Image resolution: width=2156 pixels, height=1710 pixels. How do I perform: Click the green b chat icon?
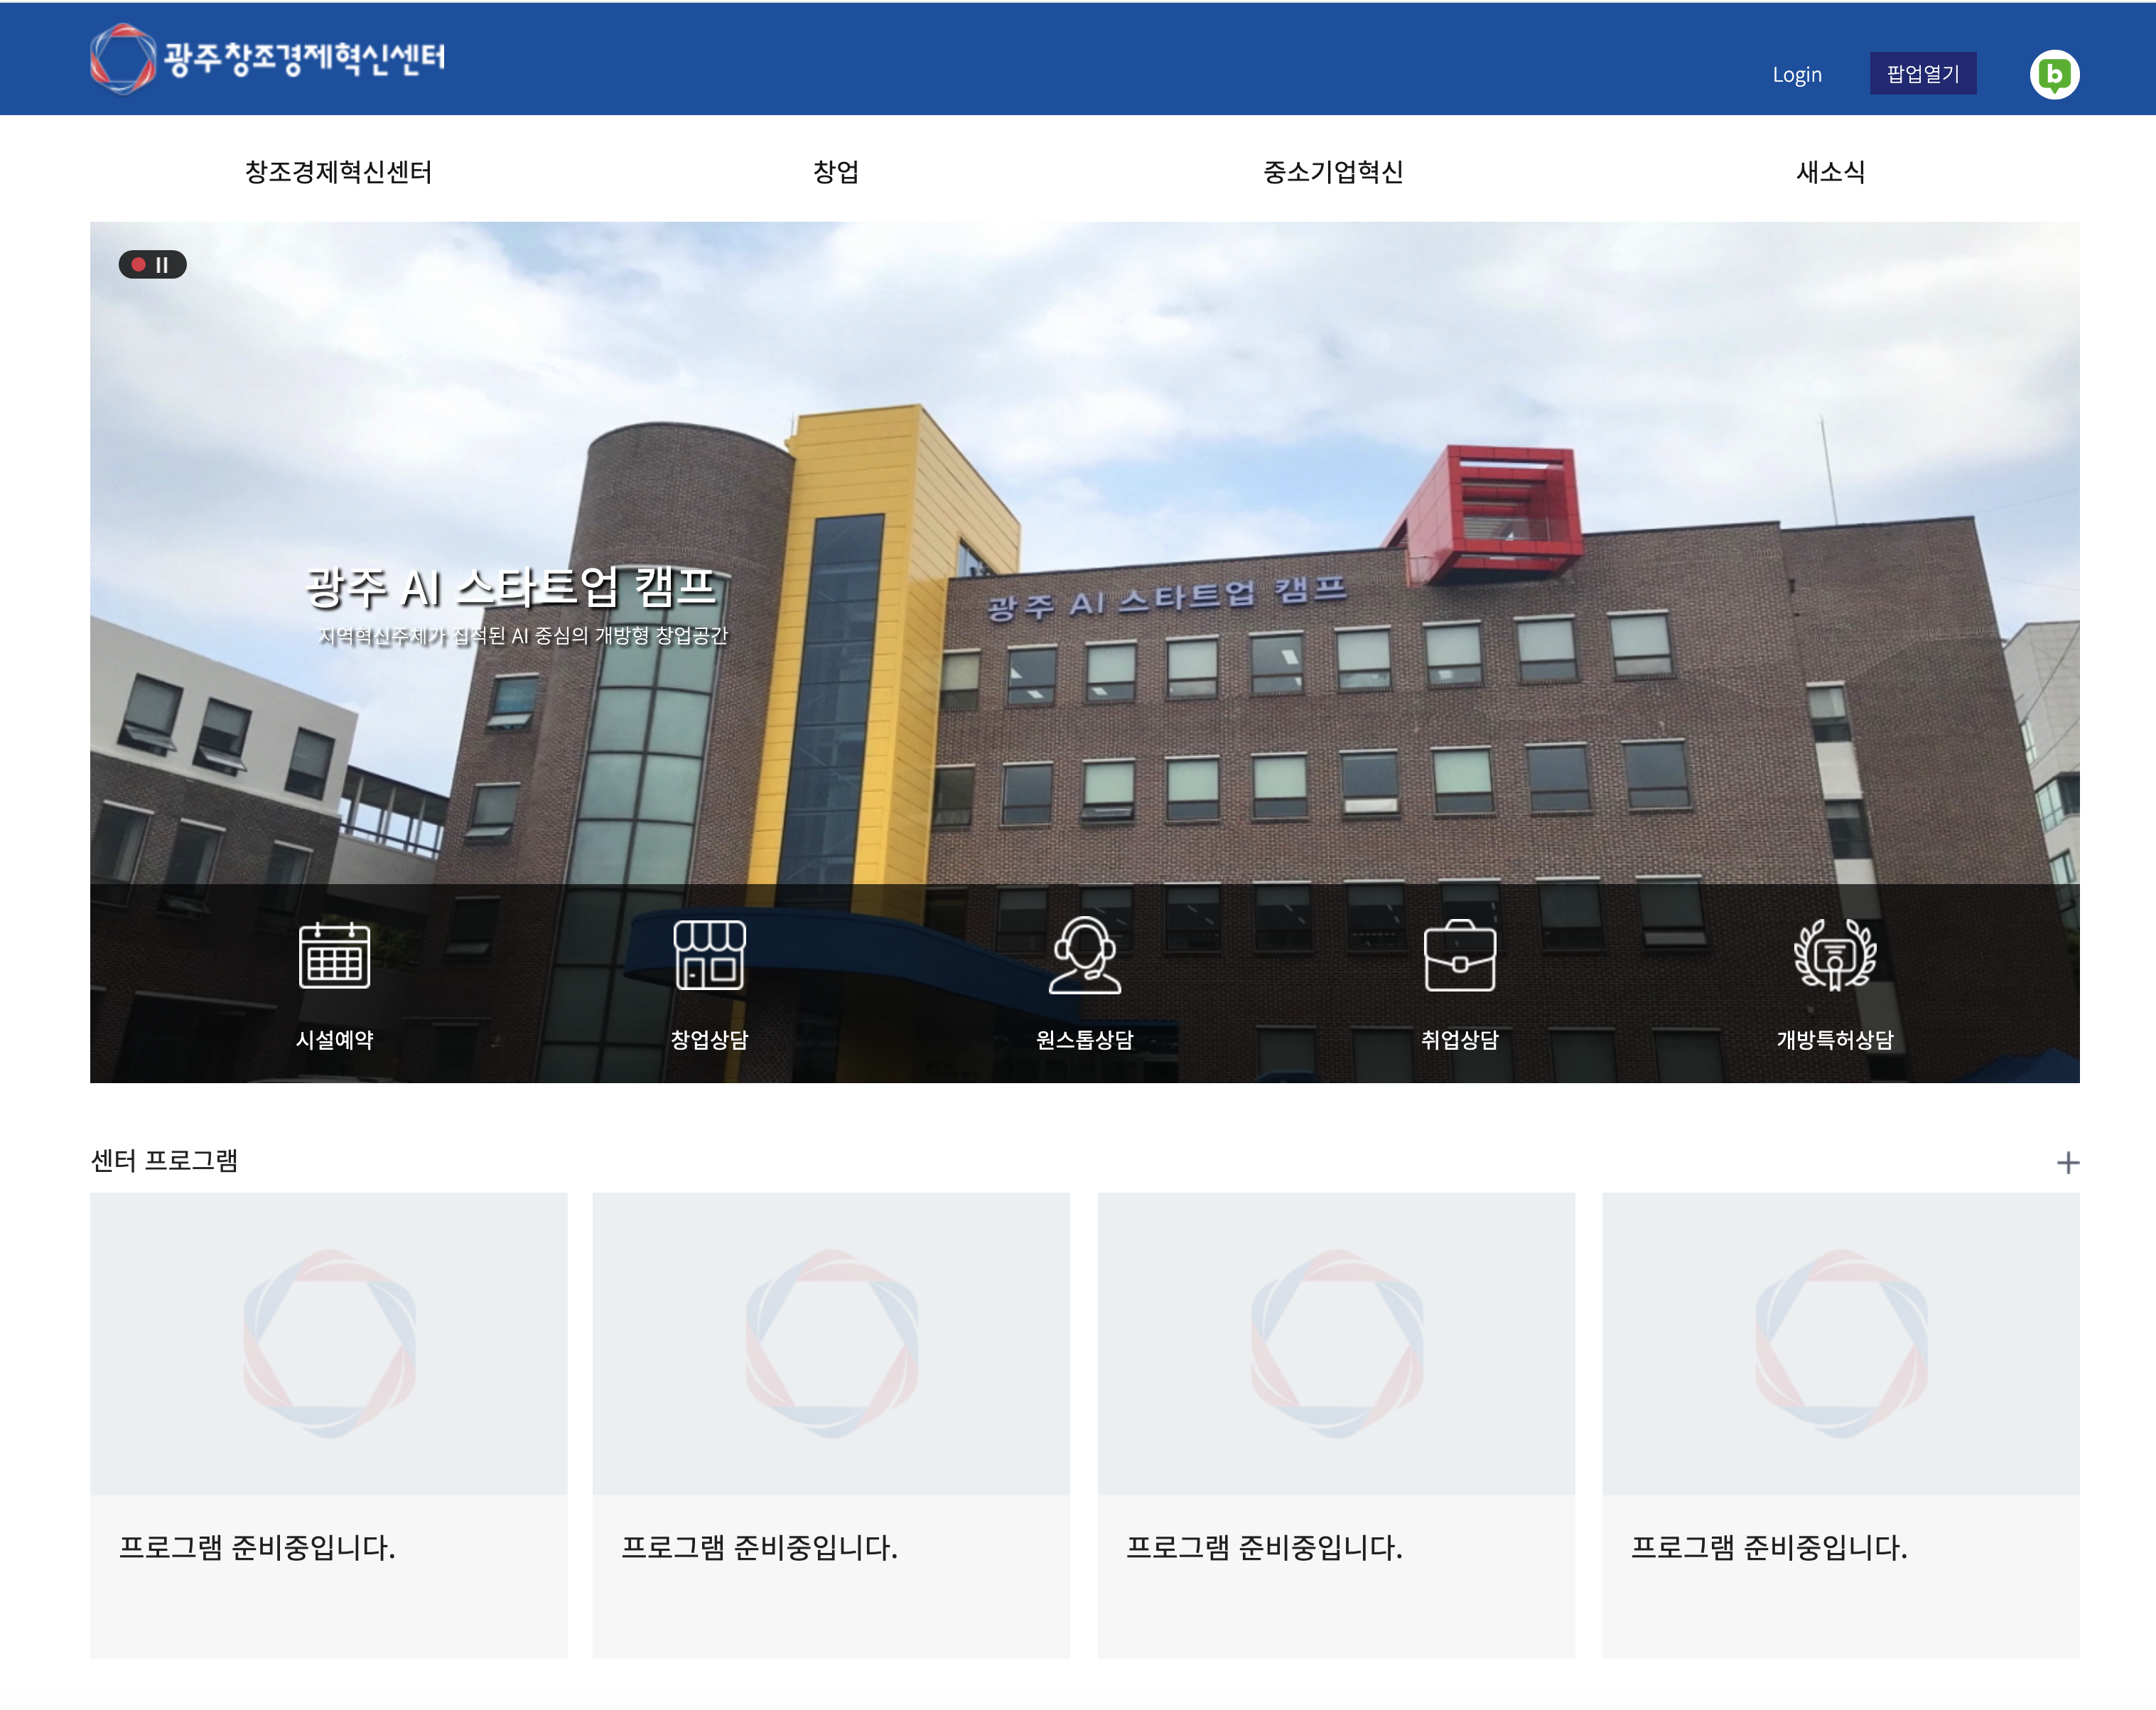2054,75
